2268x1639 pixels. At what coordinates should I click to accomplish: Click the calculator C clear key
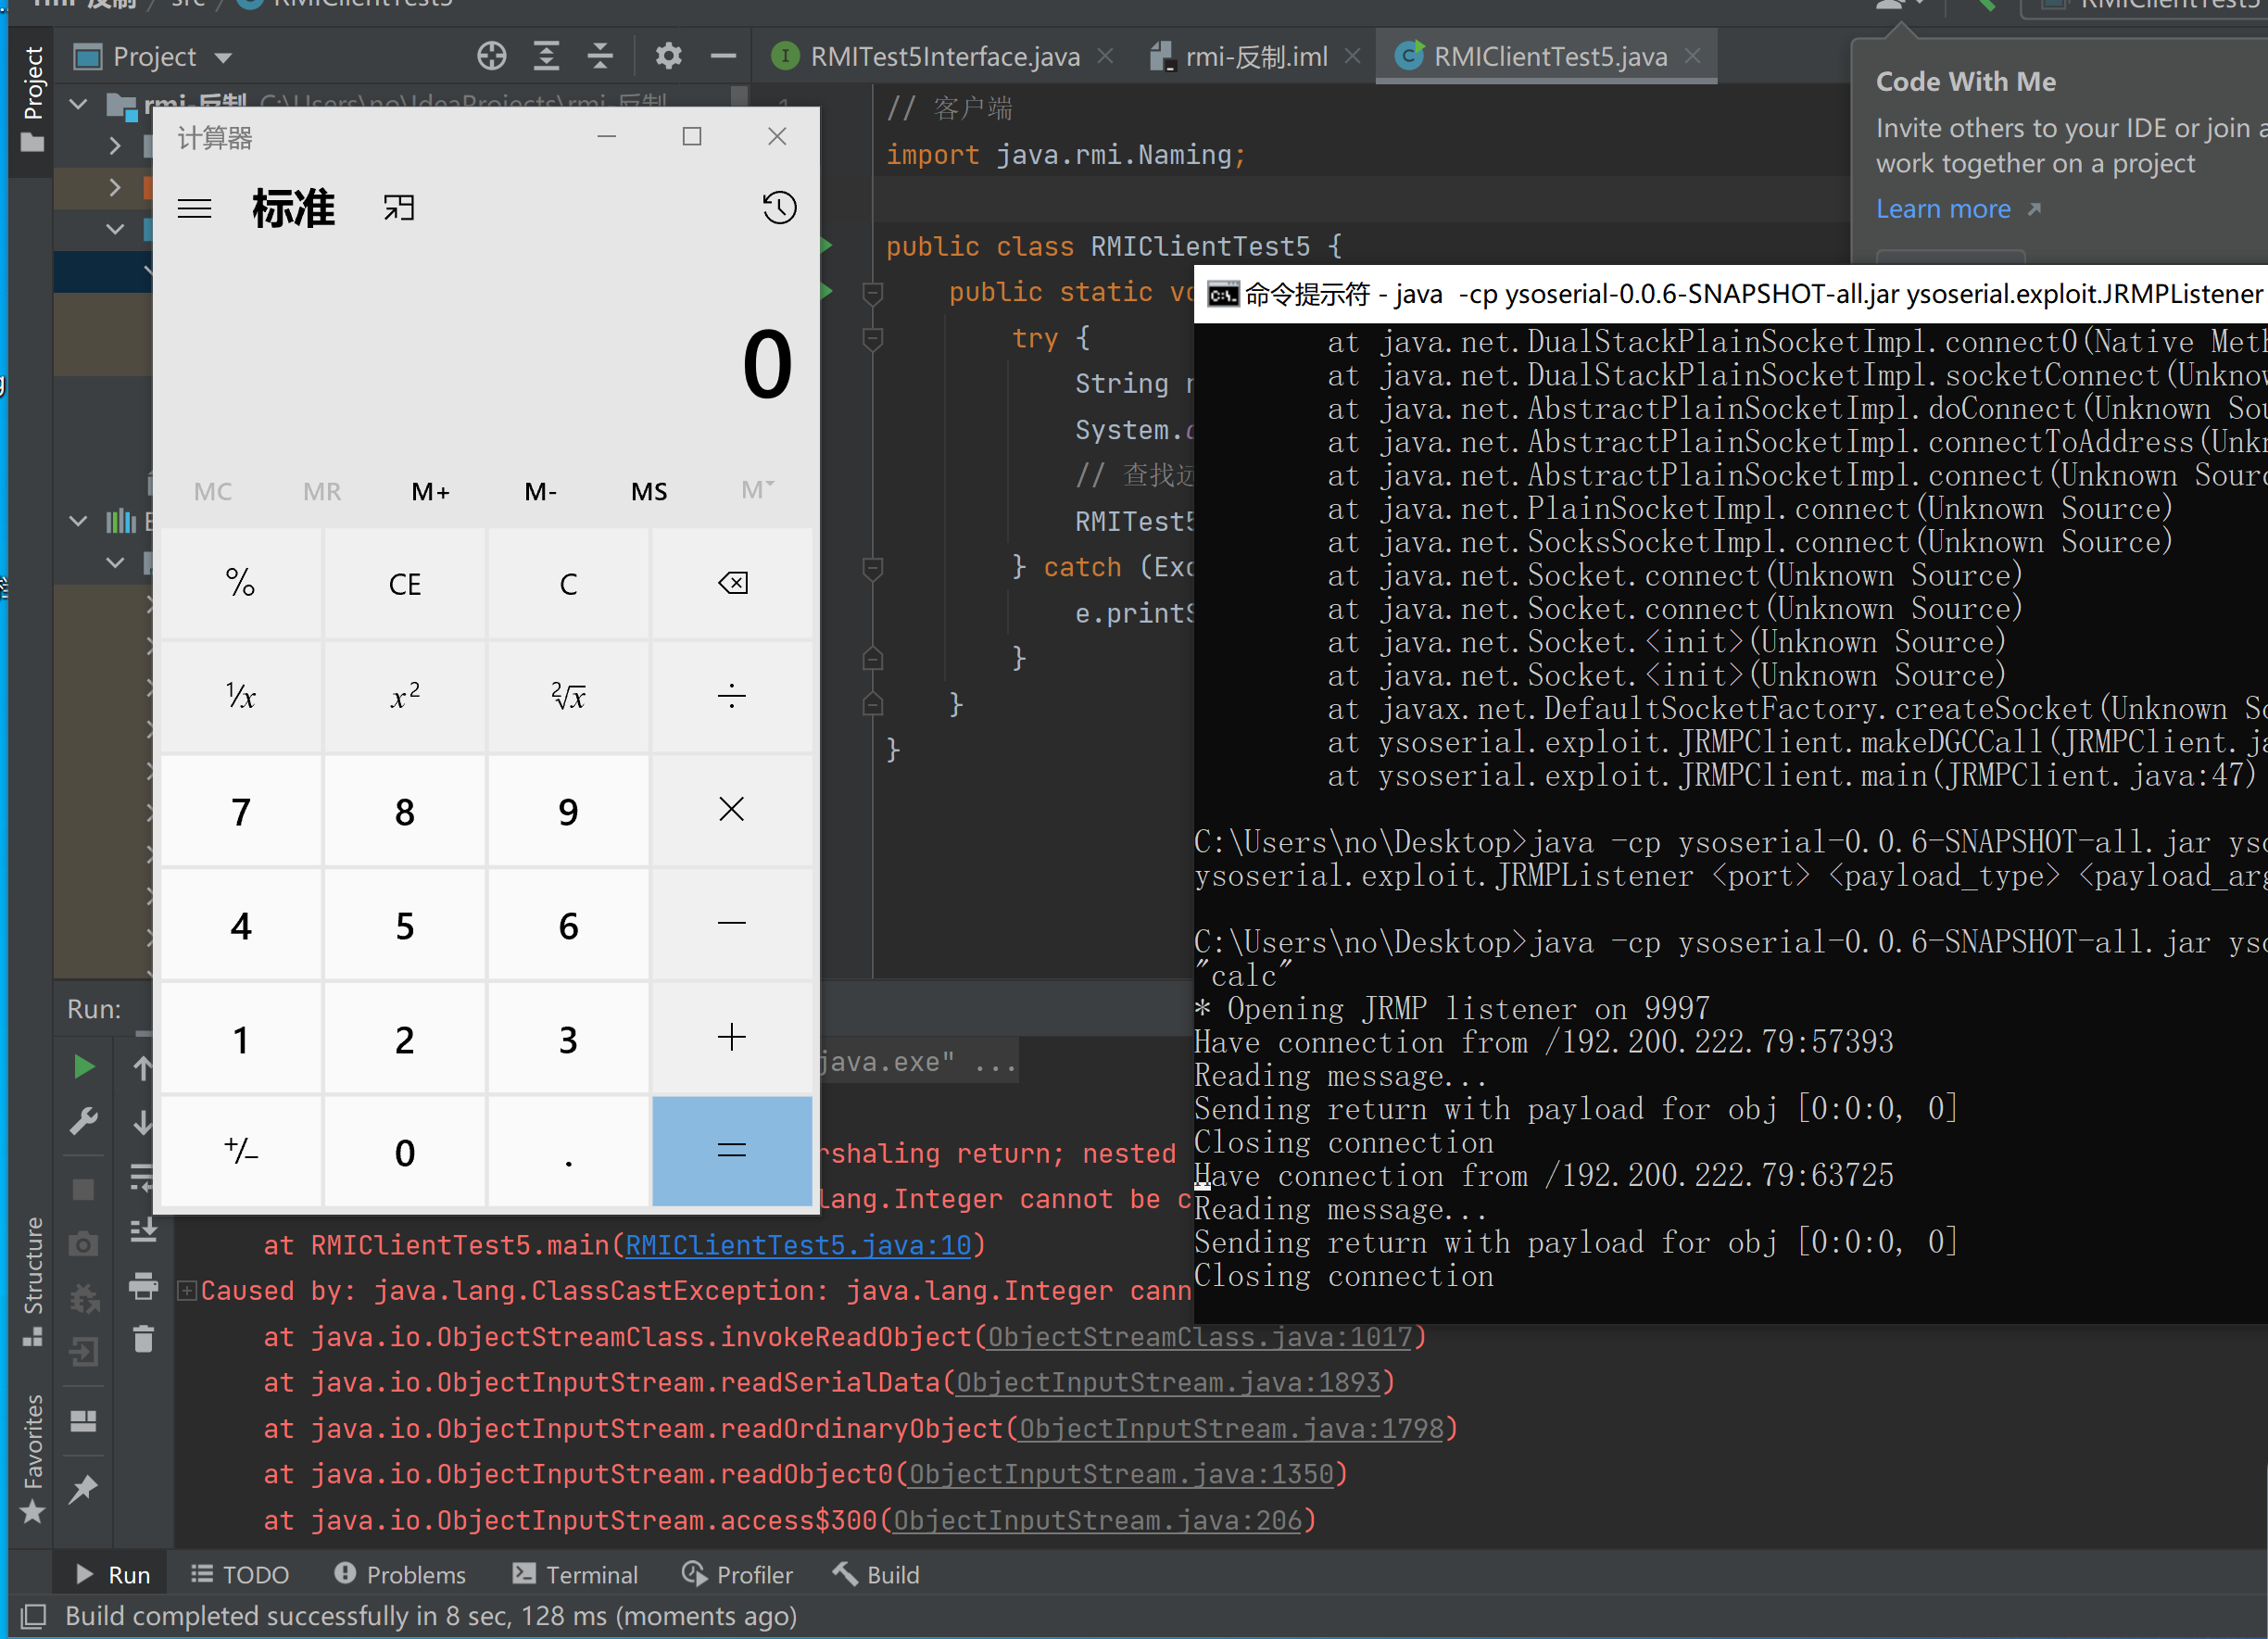[x=568, y=583]
